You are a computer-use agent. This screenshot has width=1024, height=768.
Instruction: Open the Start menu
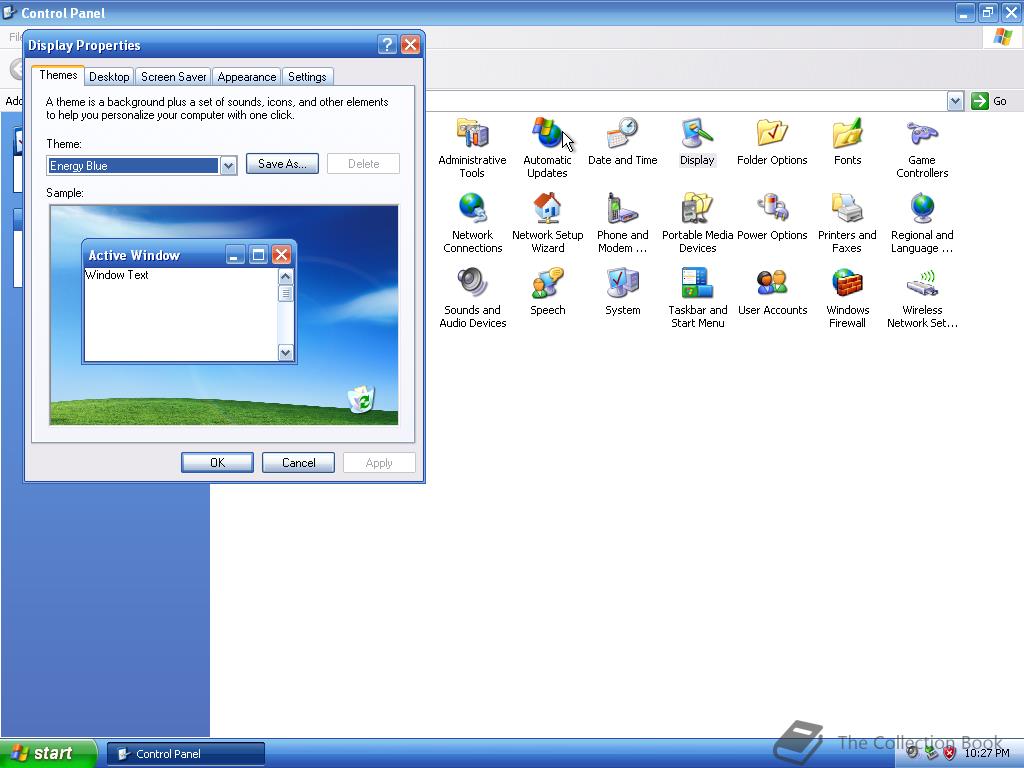tap(48, 753)
